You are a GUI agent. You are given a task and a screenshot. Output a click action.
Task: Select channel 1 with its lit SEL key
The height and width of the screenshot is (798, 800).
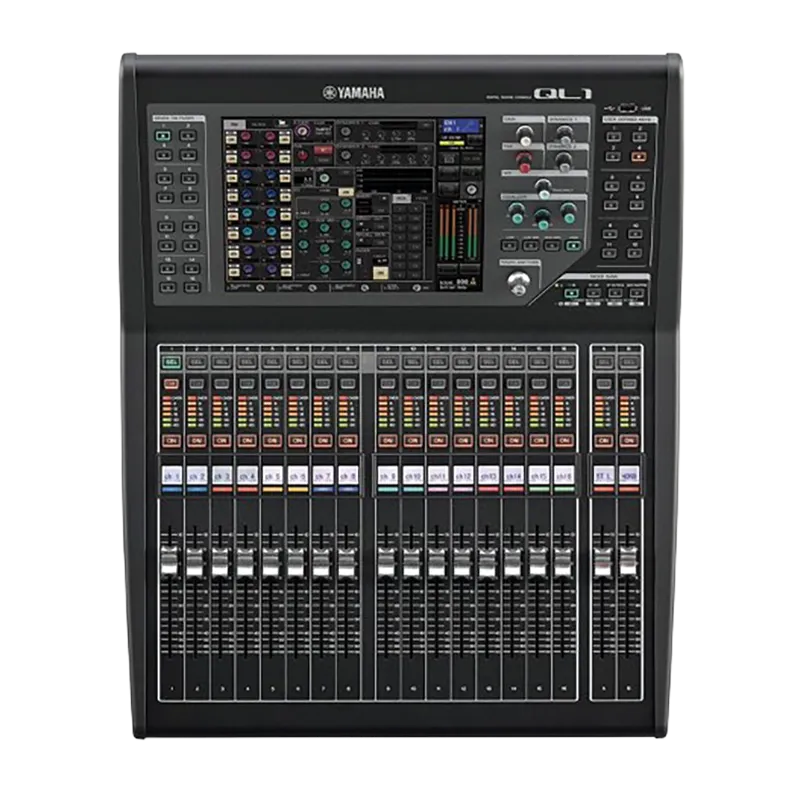coord(171,362)
